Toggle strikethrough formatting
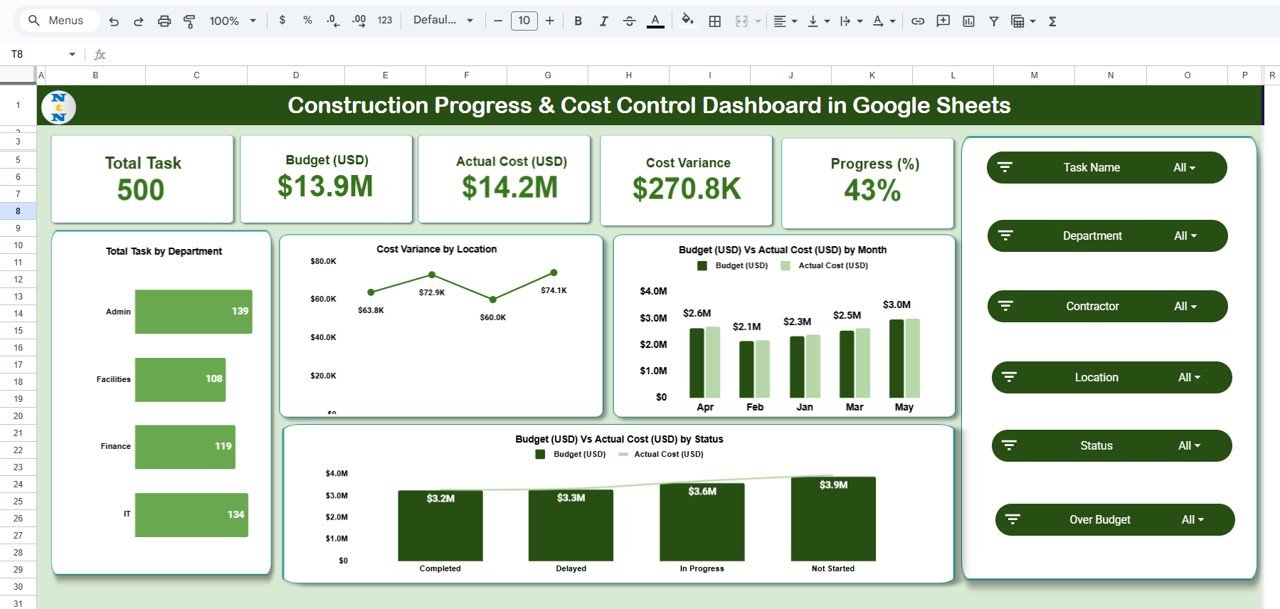This screenshot has width=1280, height=609. coord(629,20)
